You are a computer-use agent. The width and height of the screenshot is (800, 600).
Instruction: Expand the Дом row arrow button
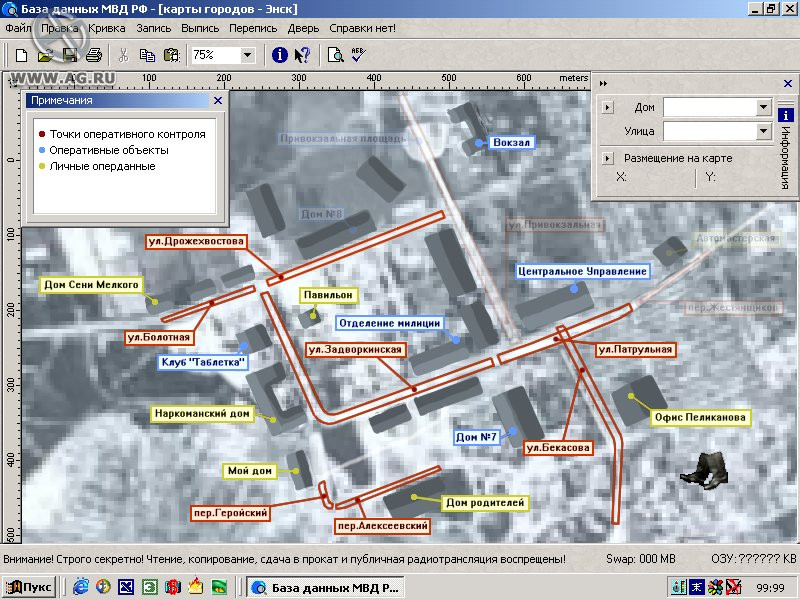coord(607,107)
